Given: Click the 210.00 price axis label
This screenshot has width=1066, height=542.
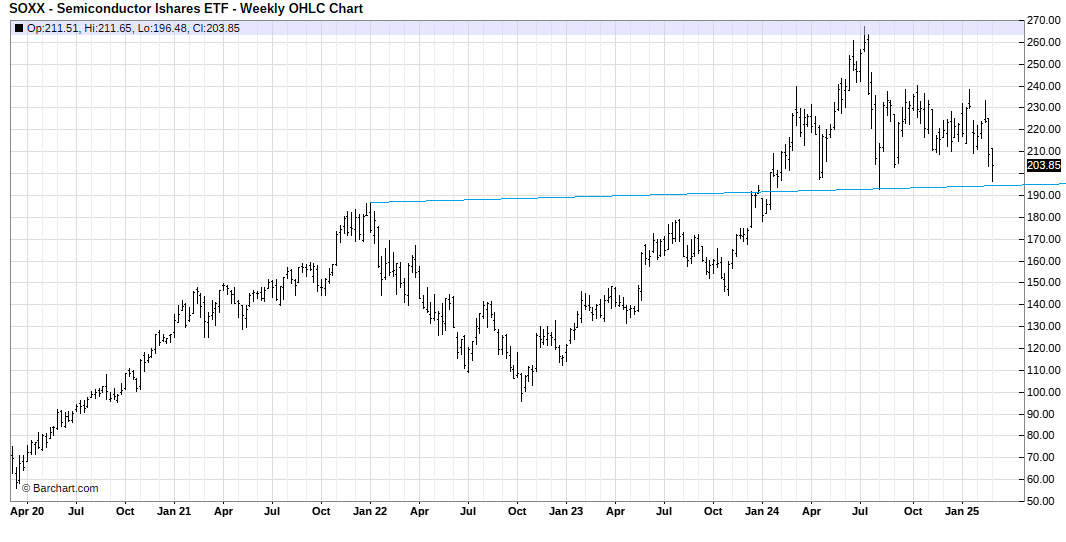Looking at the screenshot, I should (x=1045, y=151).
